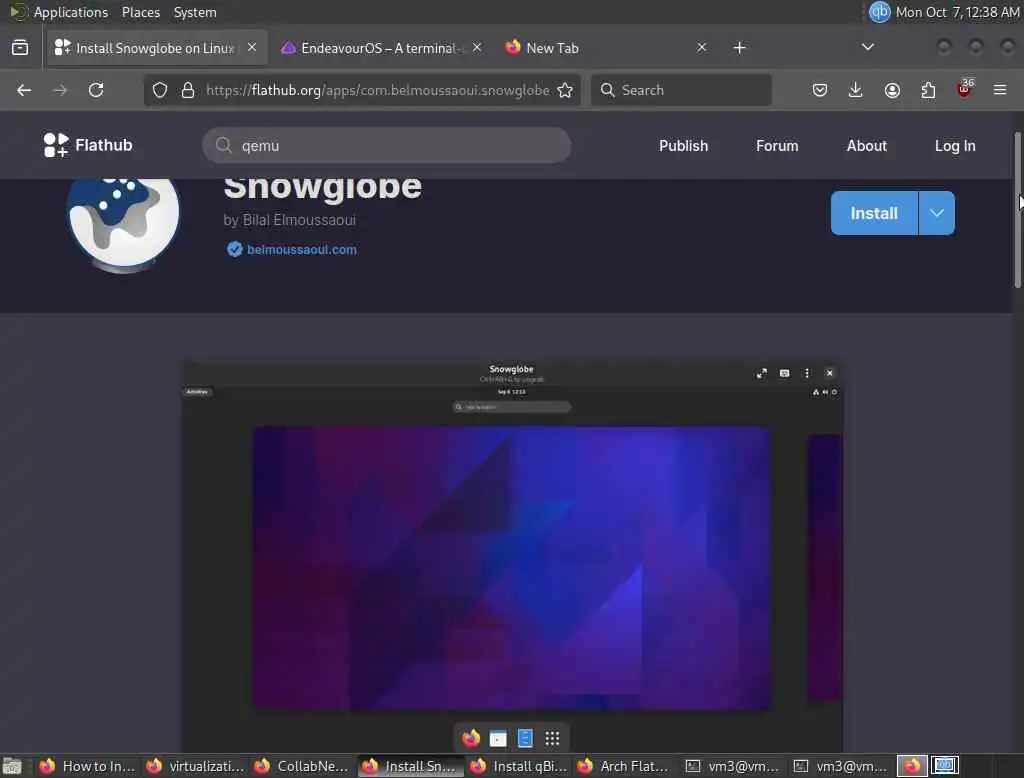1024x778 pixels.
Task: Open the Firefox account icon
Action: pyautogui.click(x=892, y=90)
